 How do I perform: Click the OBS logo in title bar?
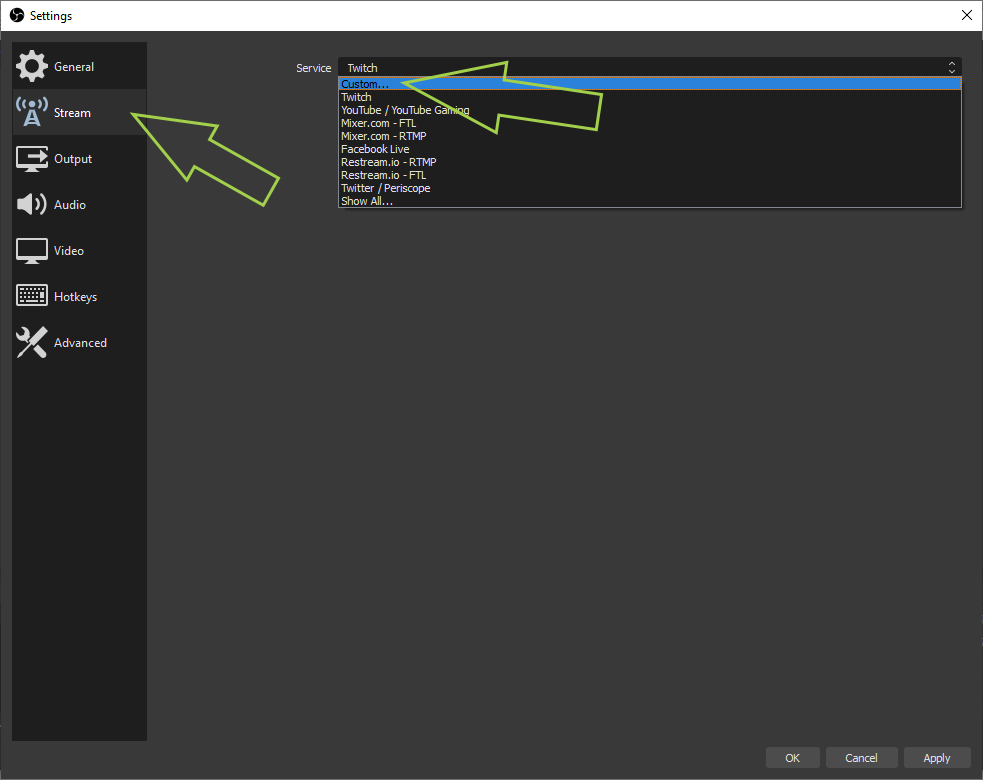tap(17, 16)
